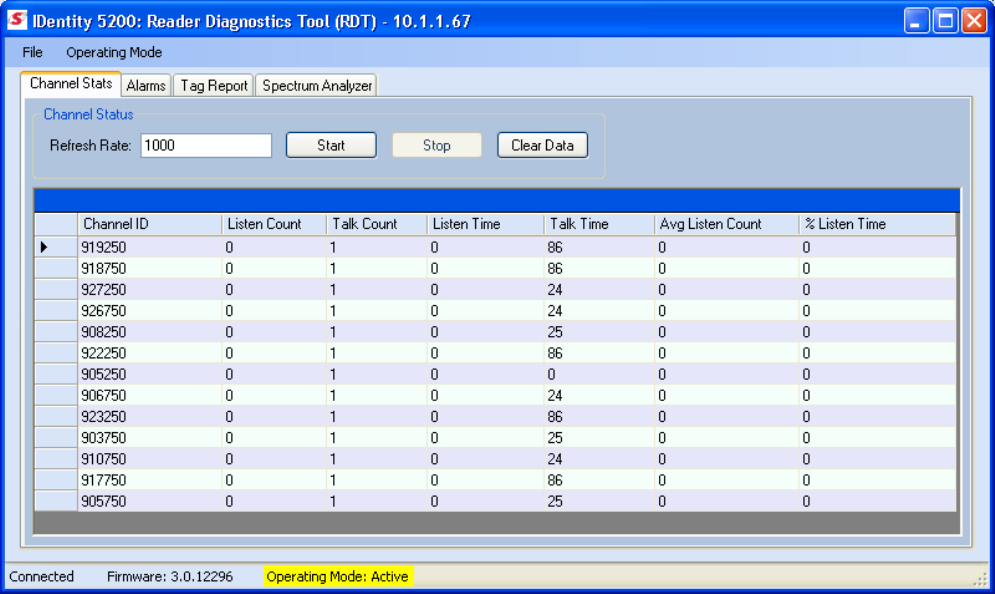Select channel 918750 cell
The width and height of the screenshot is (995, 594).
(x=150, y=268)
